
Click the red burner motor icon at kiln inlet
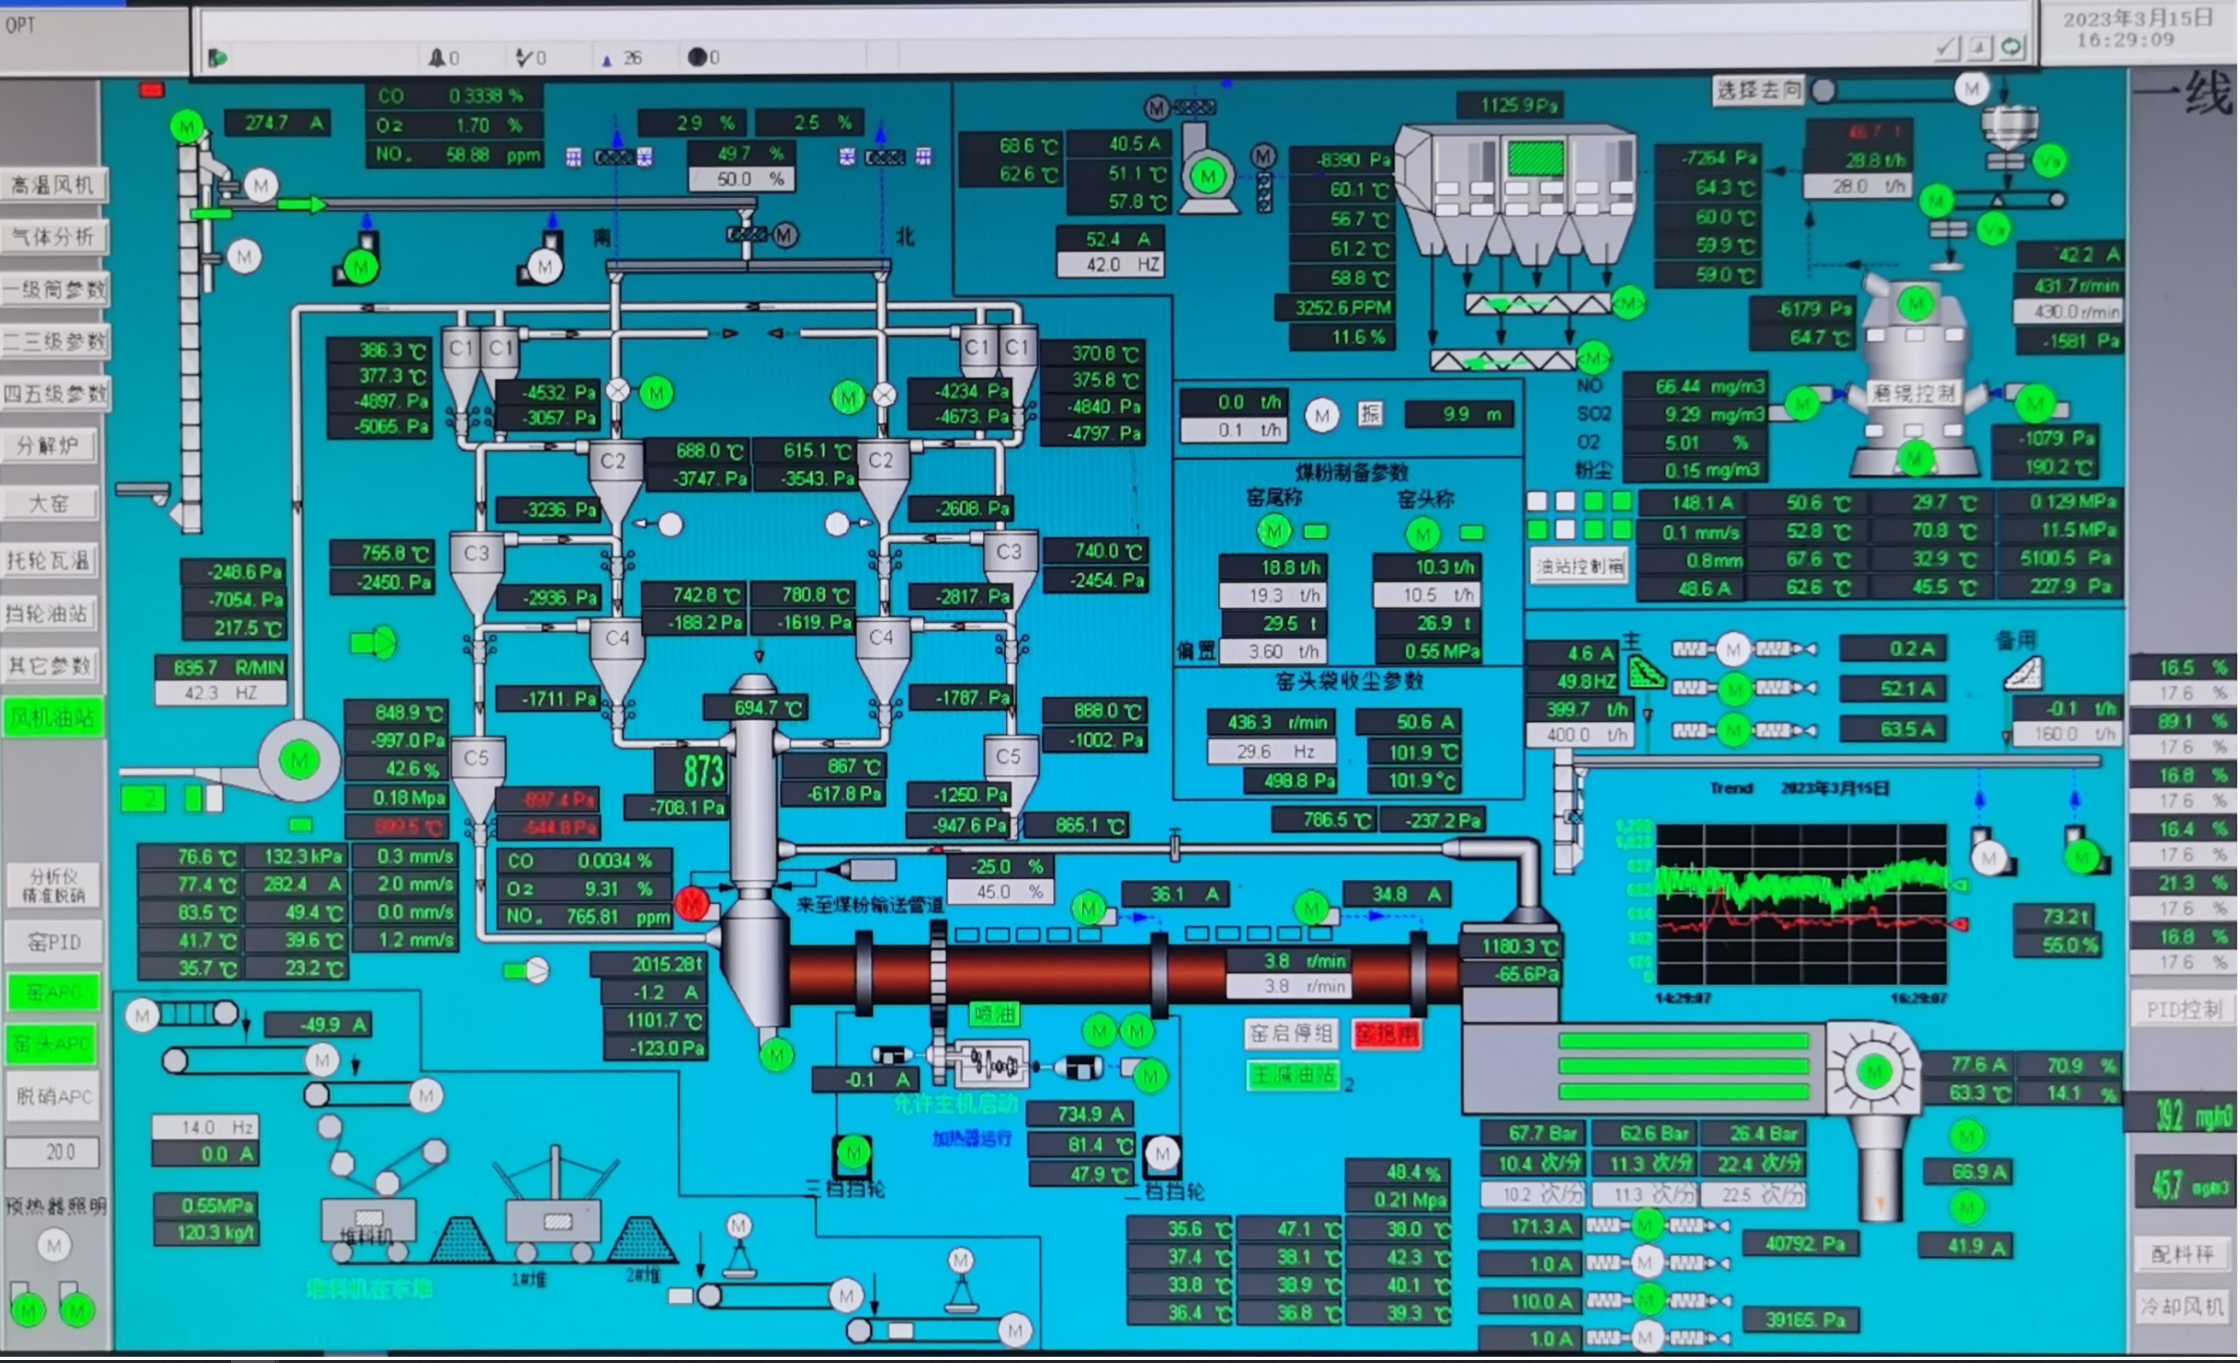tap(692, 903)
